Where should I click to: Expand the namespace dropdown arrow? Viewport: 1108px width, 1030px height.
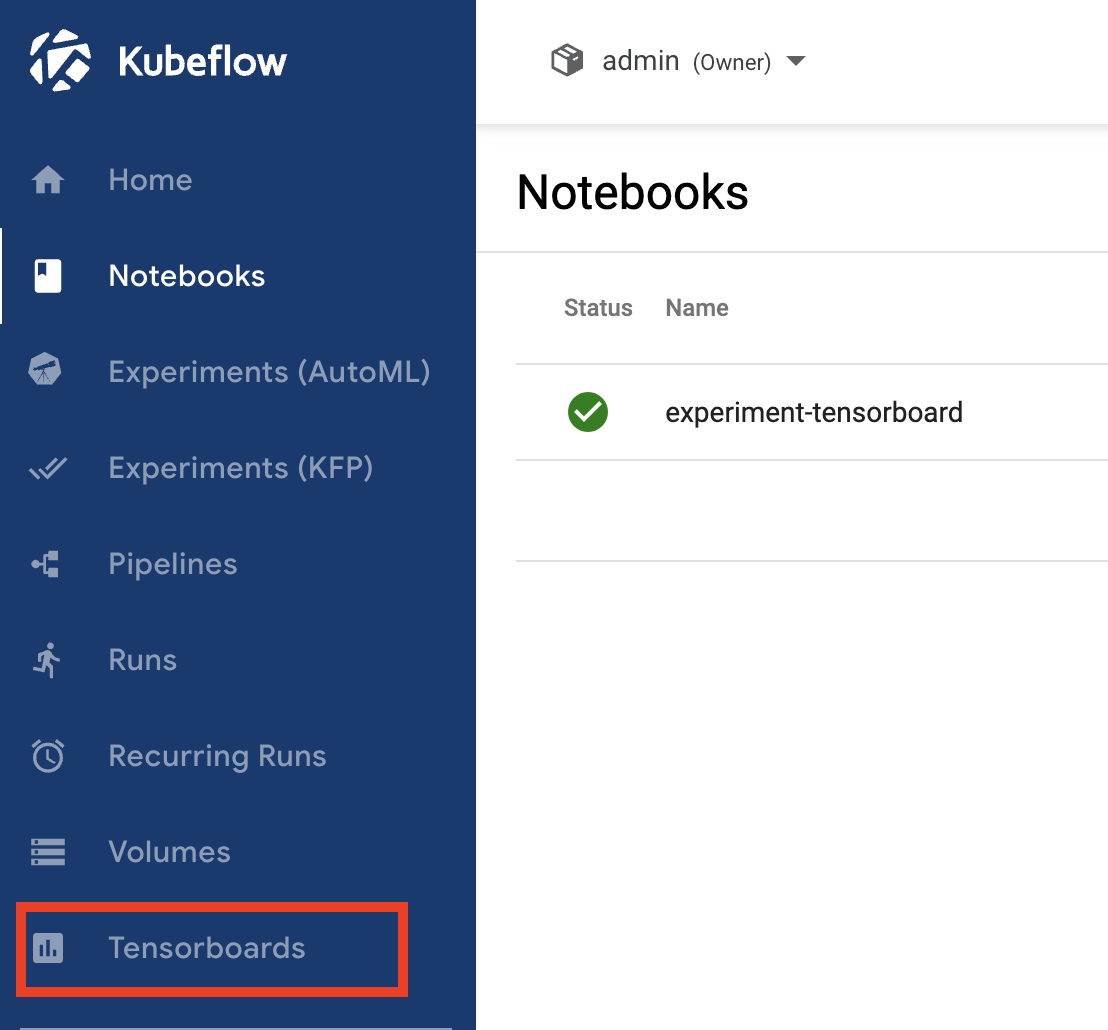click(x=796, y=62)
